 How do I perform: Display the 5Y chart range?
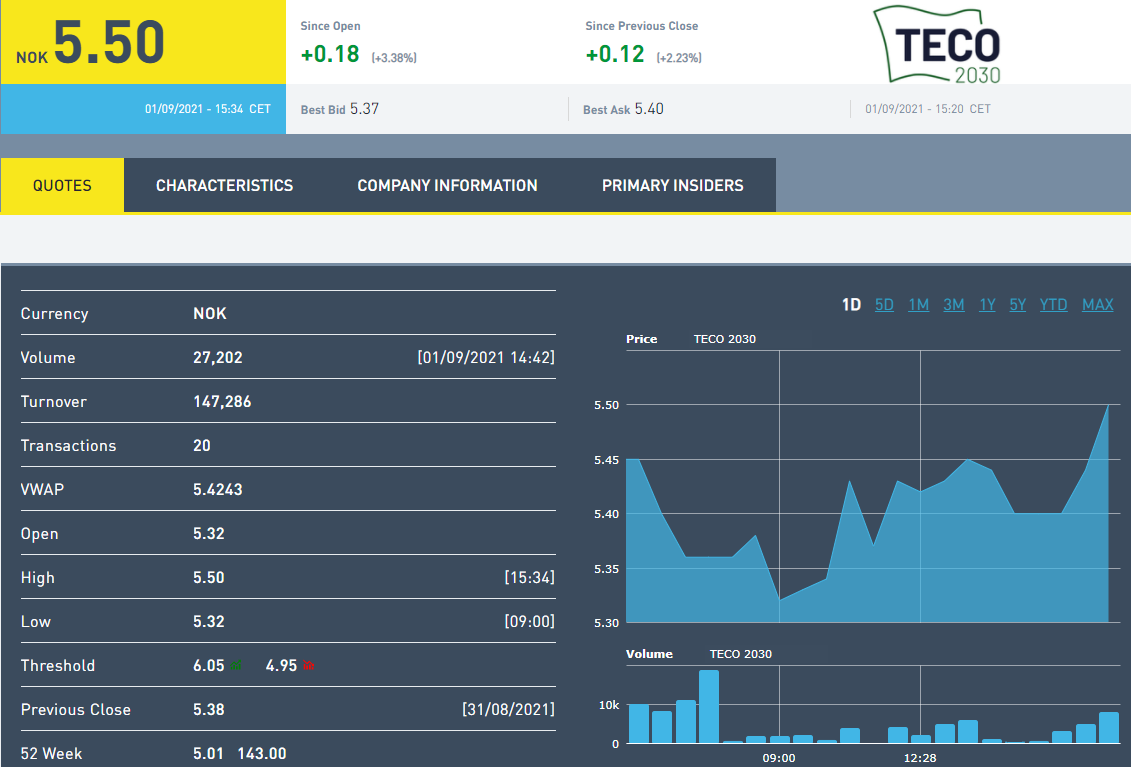(x=1017, y=304)
